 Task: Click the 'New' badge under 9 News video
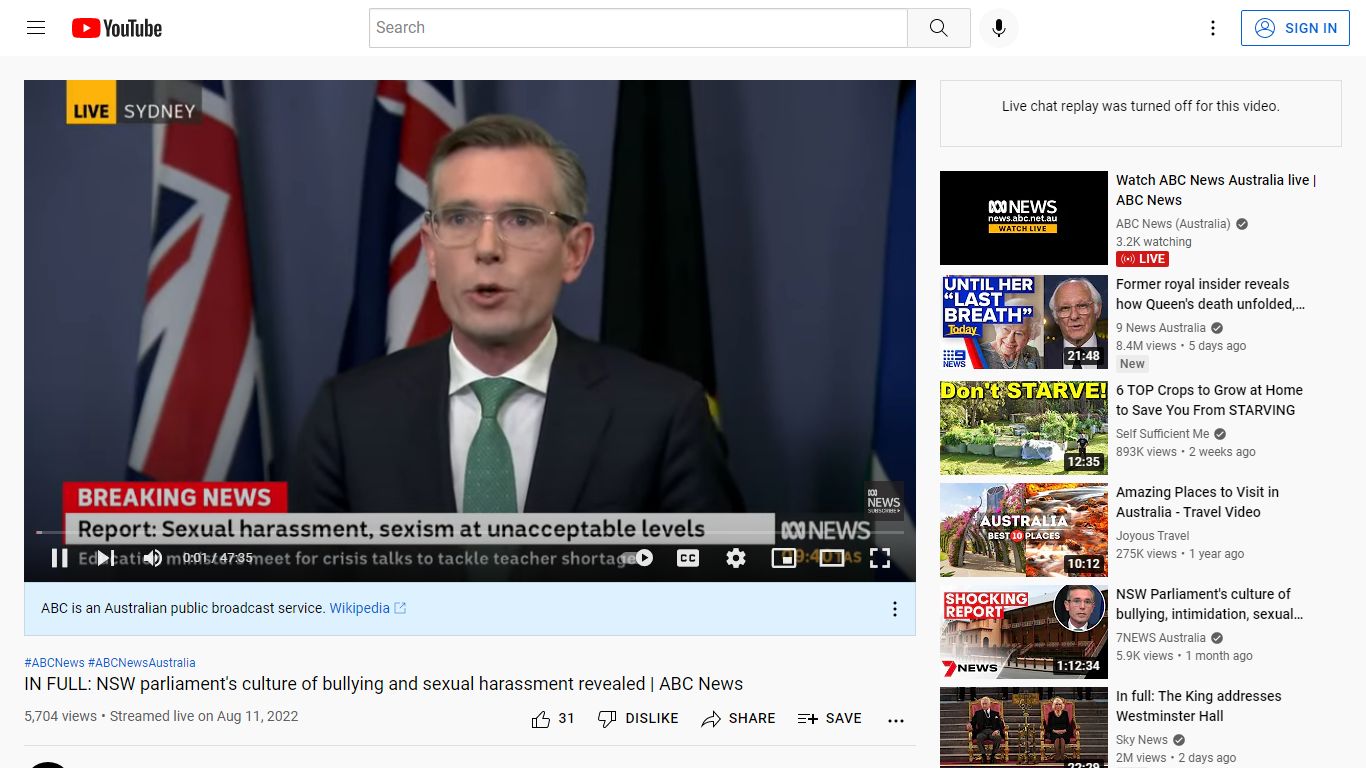[x=1132, y=364]
